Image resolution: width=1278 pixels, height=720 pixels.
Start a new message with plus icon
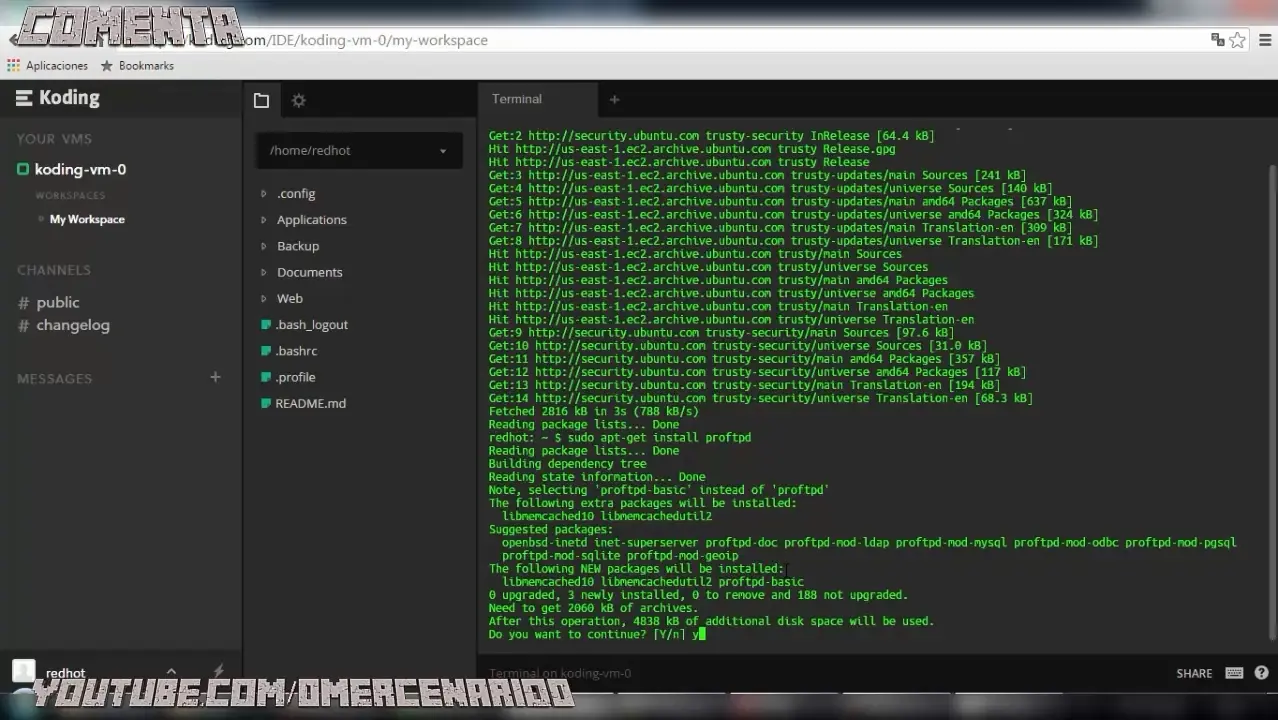(x=215, y=377)
